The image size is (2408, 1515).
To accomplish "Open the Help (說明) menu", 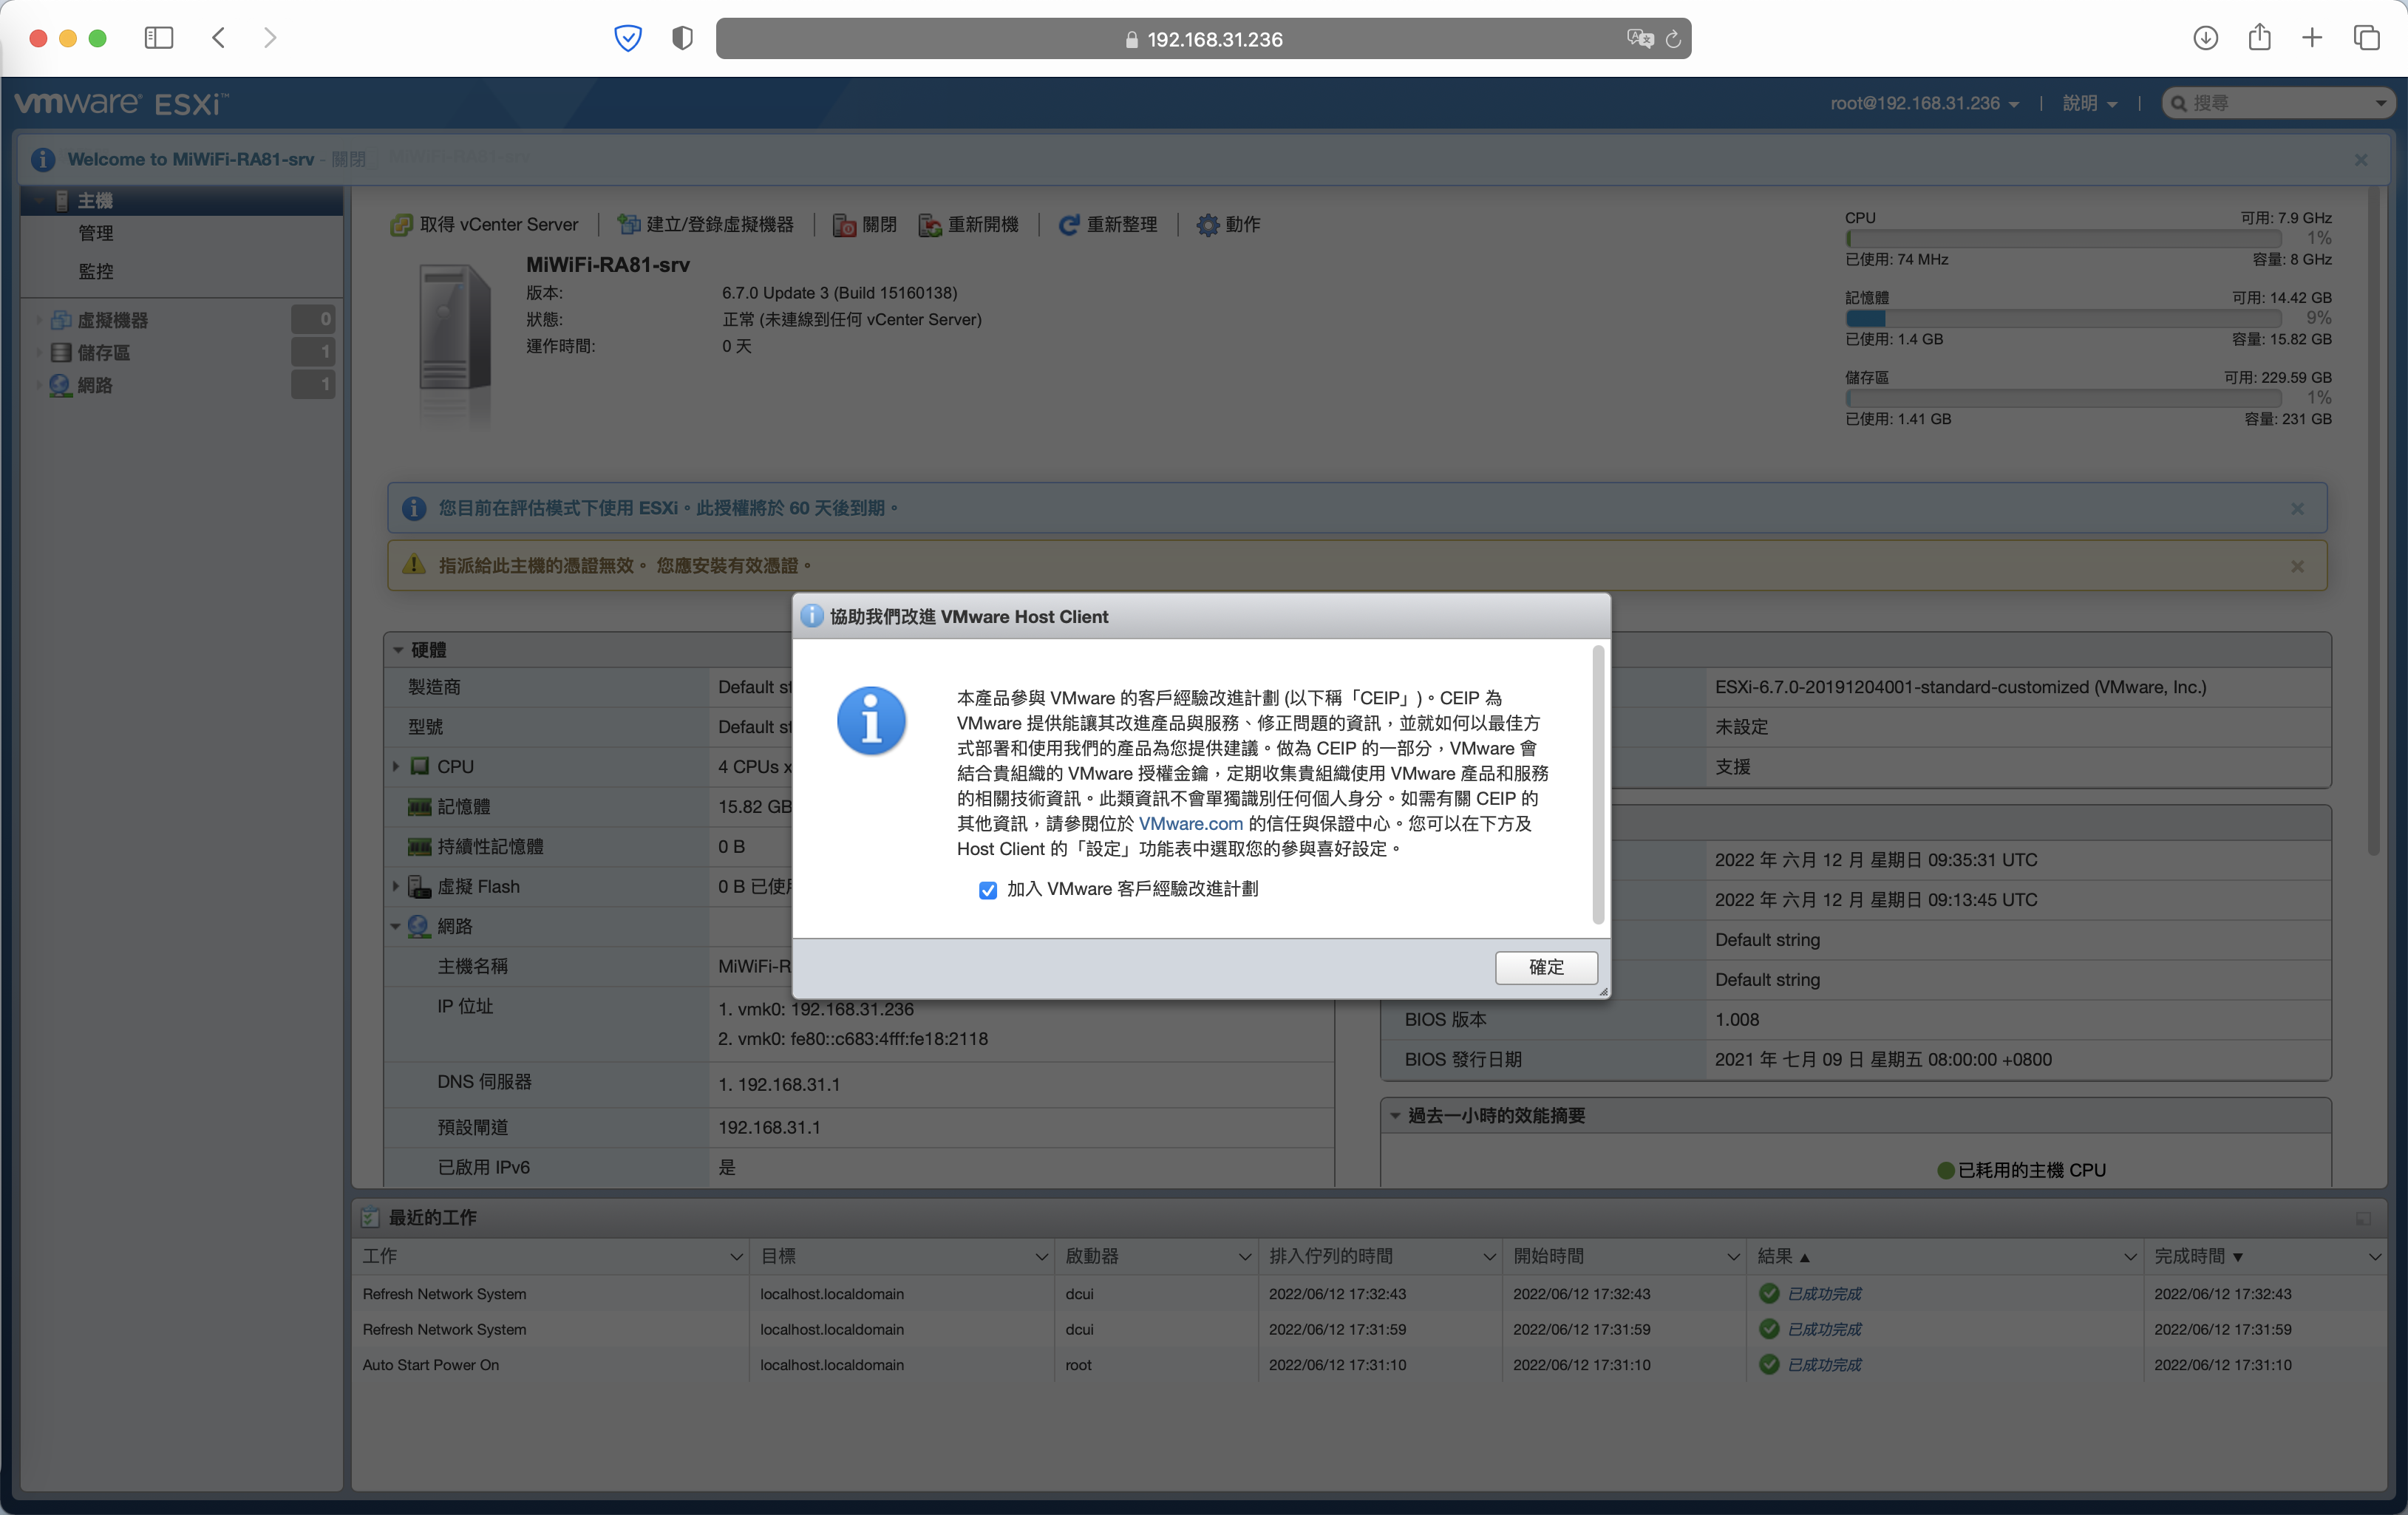I will click(x=2089, y=103).
